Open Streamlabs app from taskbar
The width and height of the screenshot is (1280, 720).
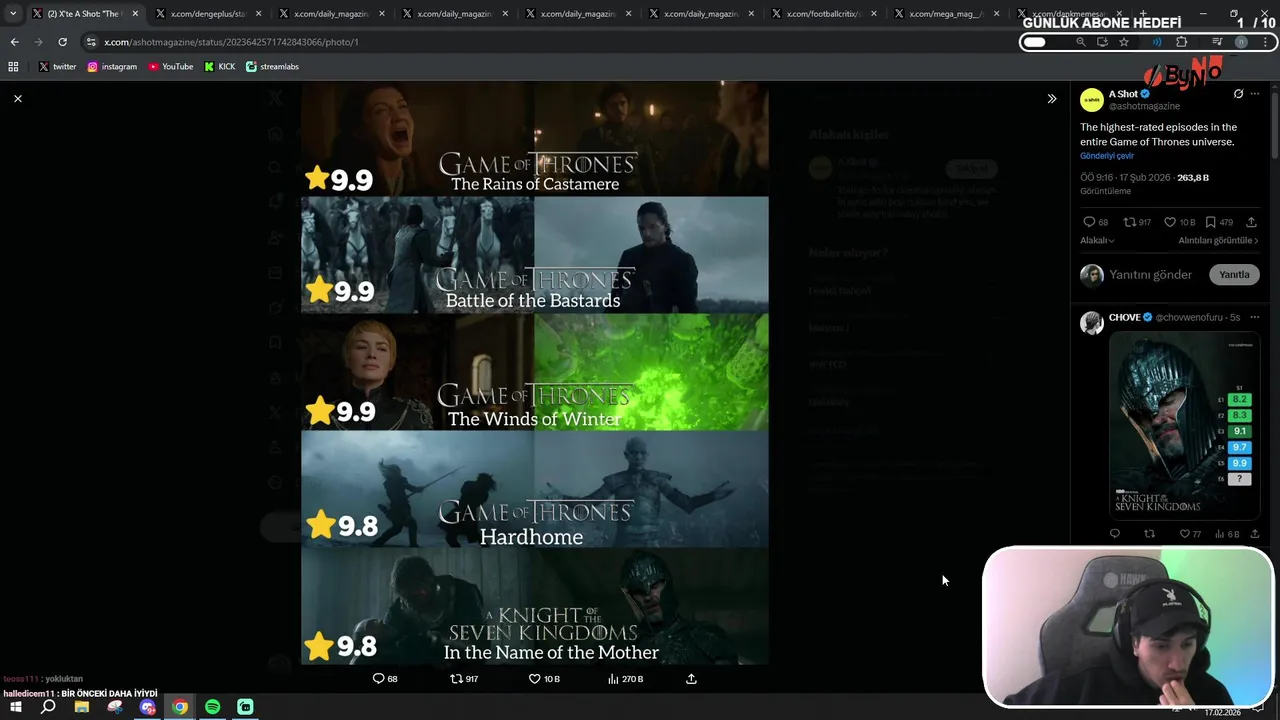(x=245, y=707)
